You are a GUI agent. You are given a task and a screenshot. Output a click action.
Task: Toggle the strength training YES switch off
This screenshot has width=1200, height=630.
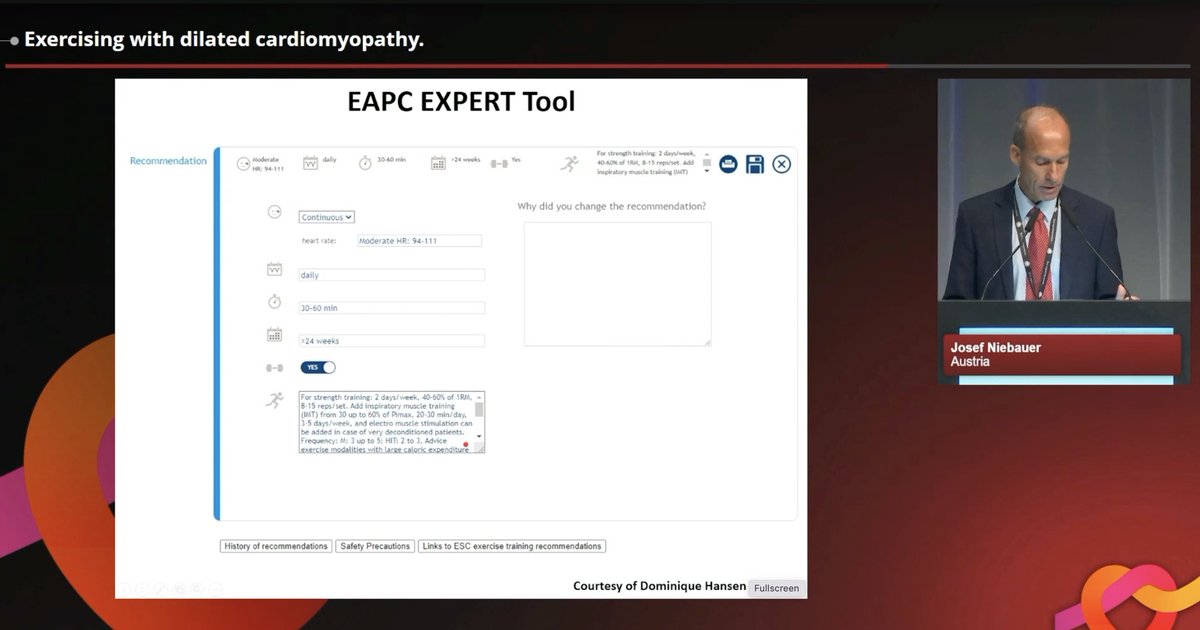[x=318, y=367]
